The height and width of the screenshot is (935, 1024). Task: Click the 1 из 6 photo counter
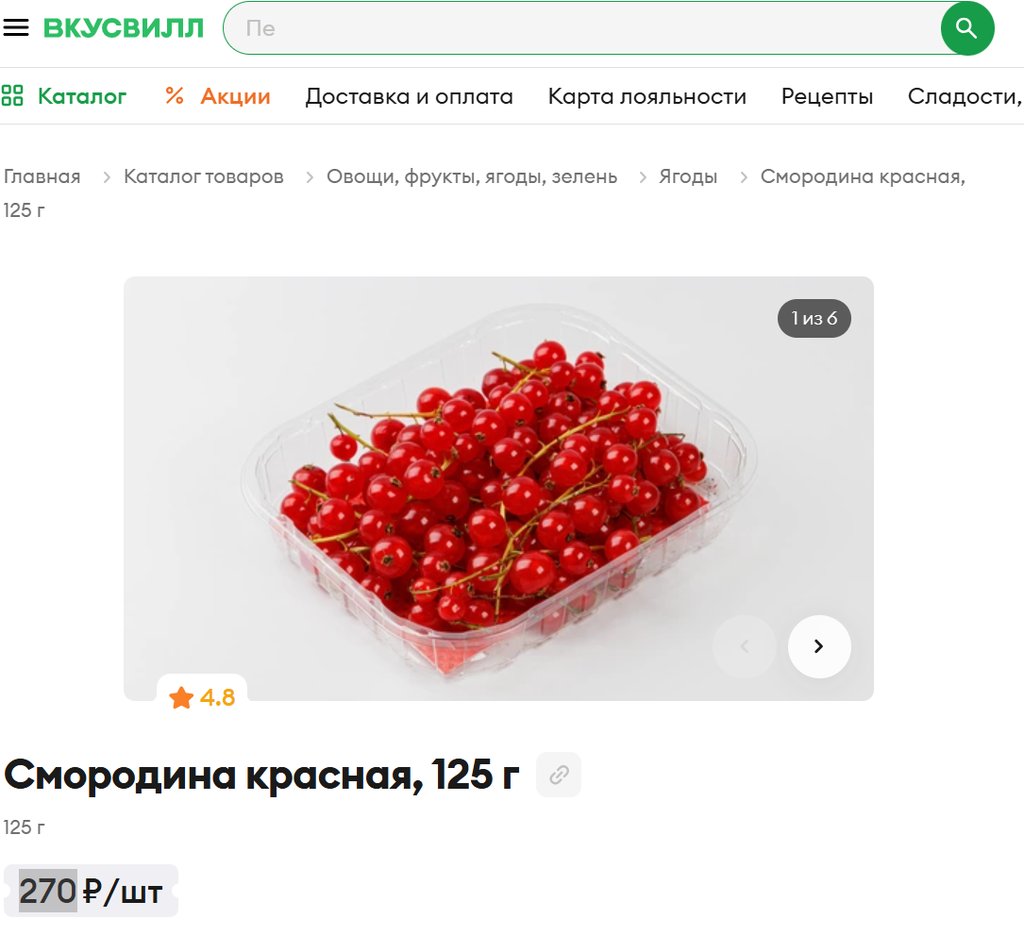pos(814,318)
